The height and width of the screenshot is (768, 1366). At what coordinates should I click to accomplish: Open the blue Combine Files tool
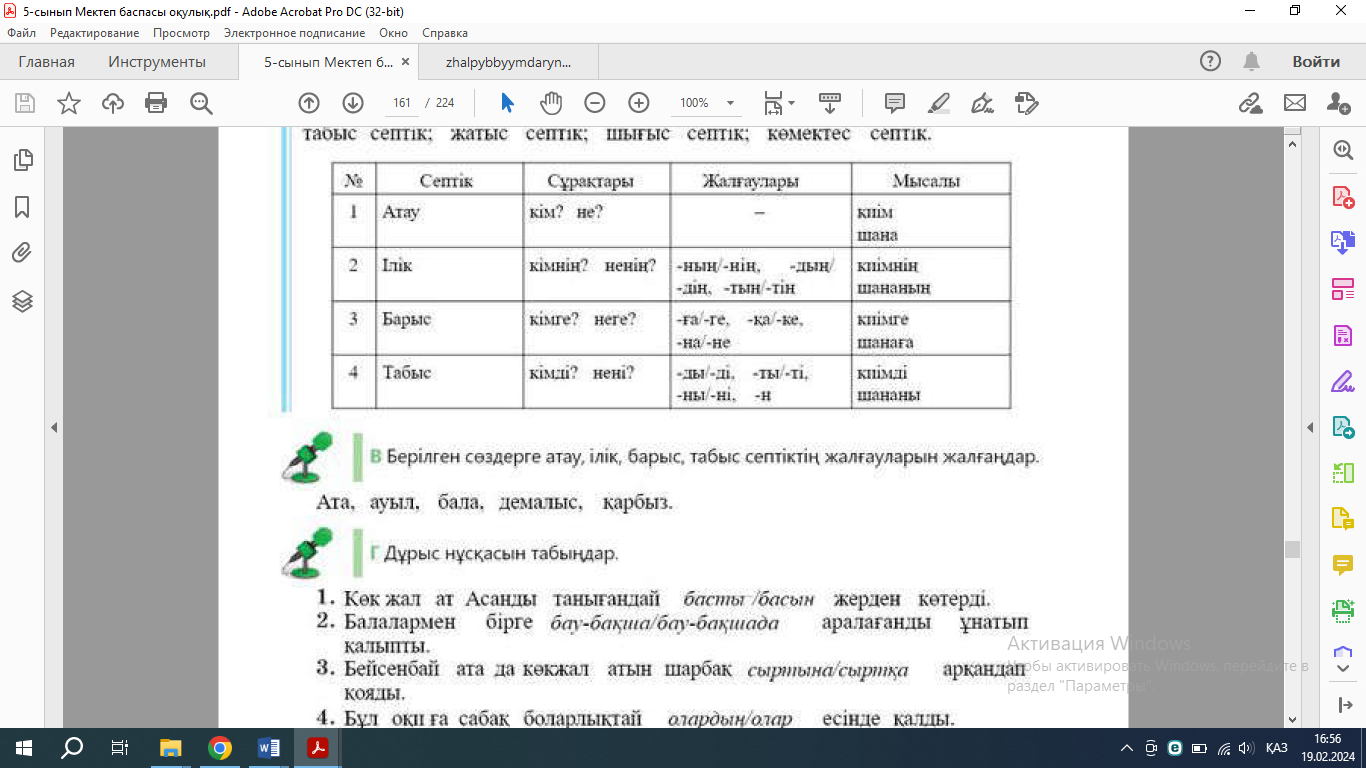click(1343, 242)
